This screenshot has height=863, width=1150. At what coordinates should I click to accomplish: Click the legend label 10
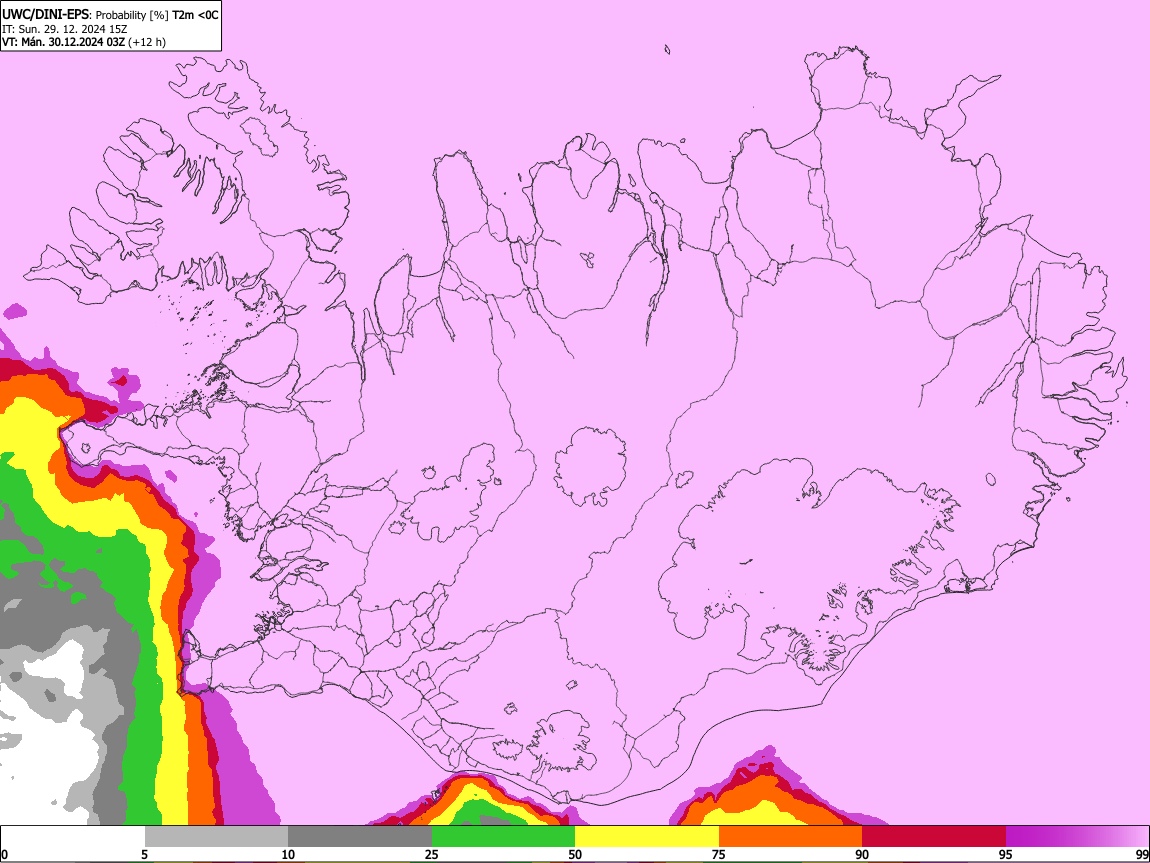(288, 855)
